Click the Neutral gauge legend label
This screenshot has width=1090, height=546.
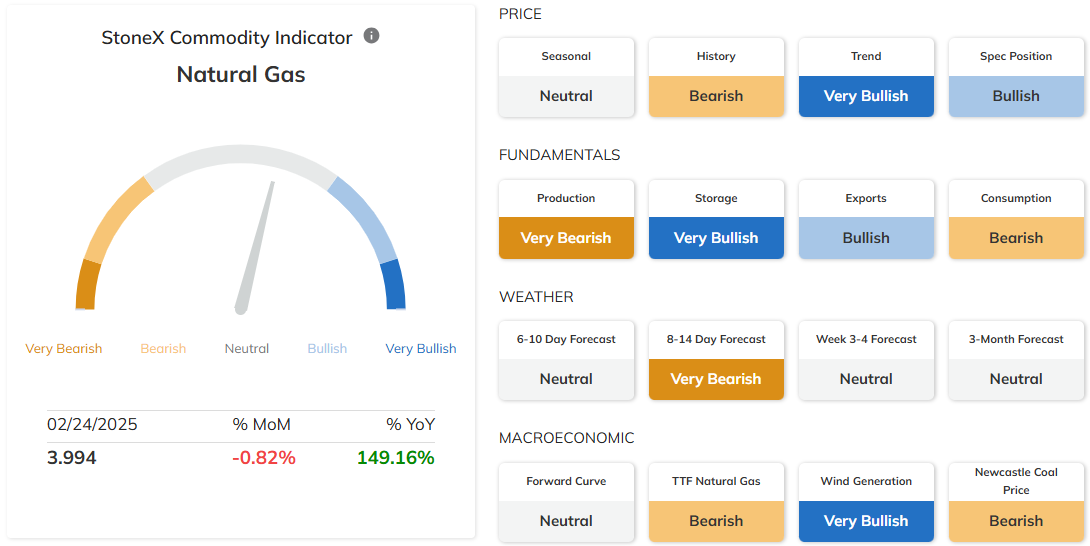(247, 348)
